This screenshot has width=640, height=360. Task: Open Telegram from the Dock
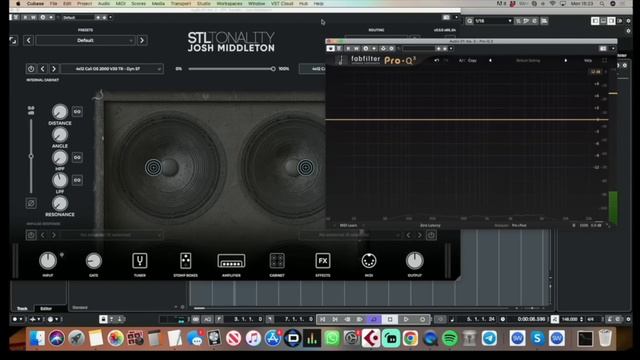(x=489, y=338)
